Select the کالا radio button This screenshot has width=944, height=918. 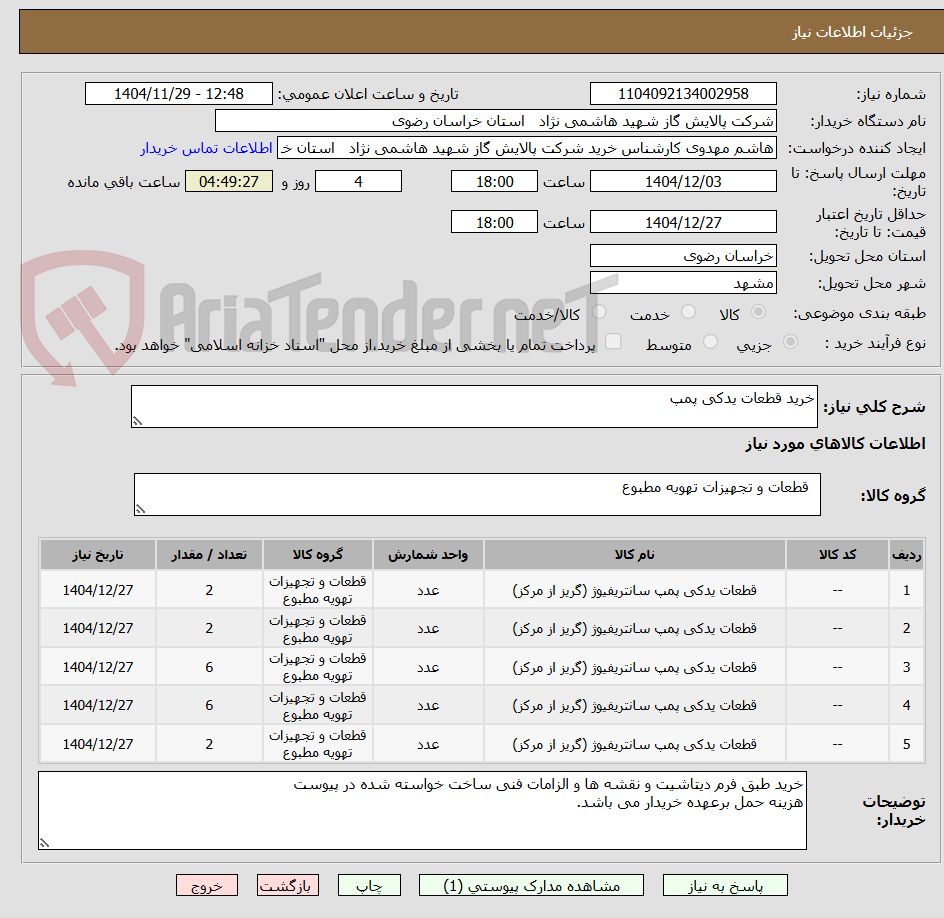(759, 312)
